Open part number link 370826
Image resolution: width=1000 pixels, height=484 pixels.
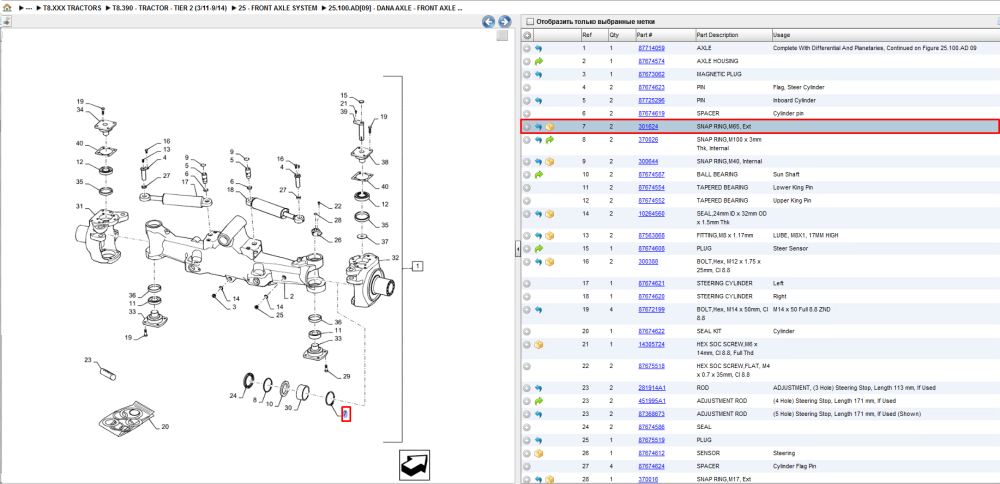pyautogui.click(x=648, y=140)
